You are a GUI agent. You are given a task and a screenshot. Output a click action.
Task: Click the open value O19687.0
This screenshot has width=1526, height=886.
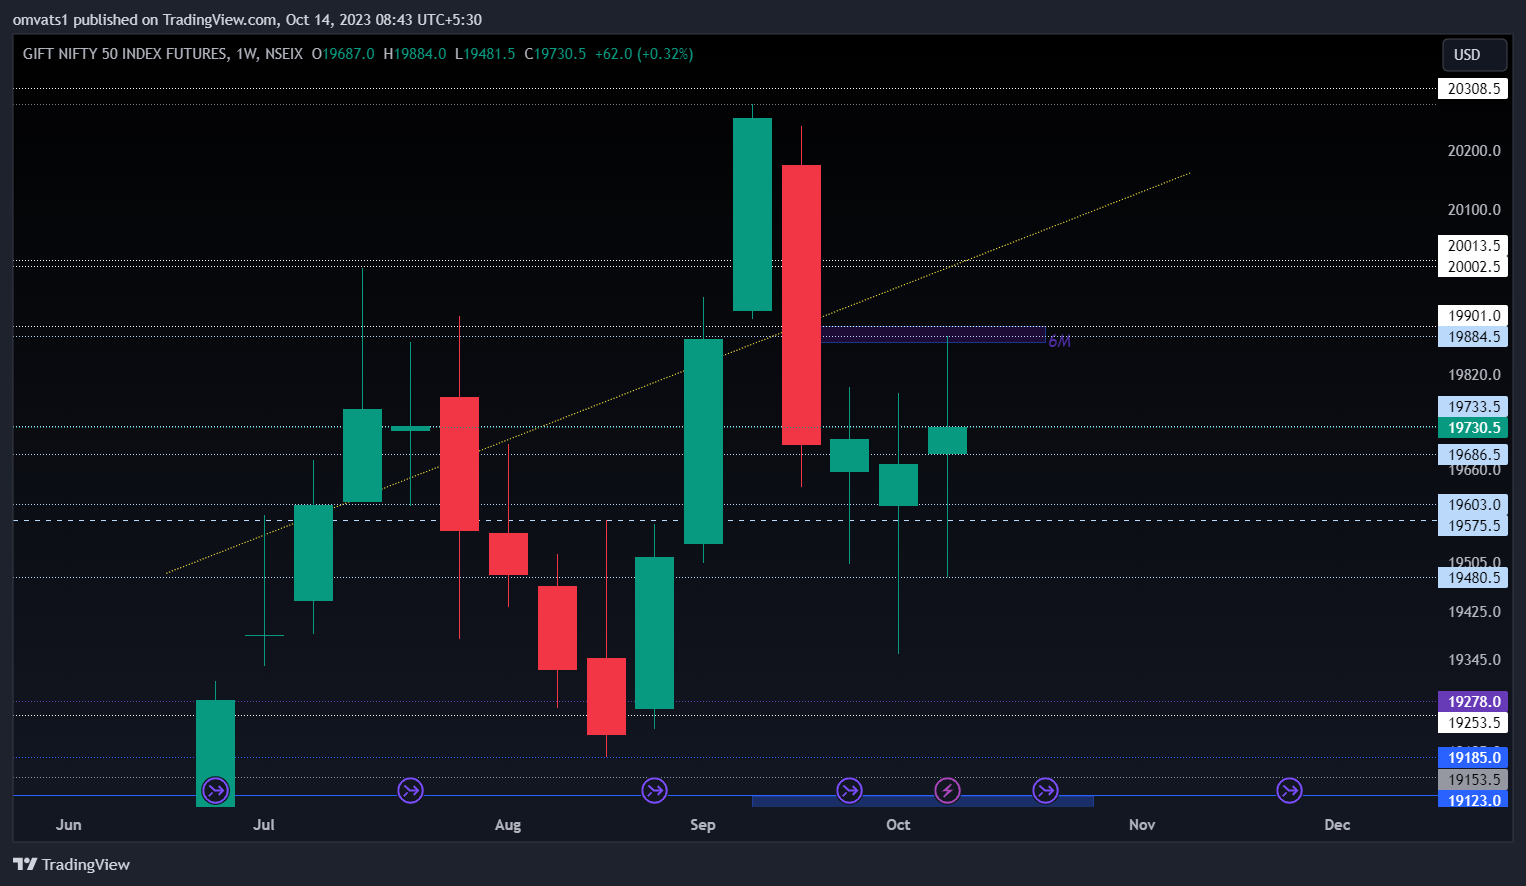click(x=343, y=54)
